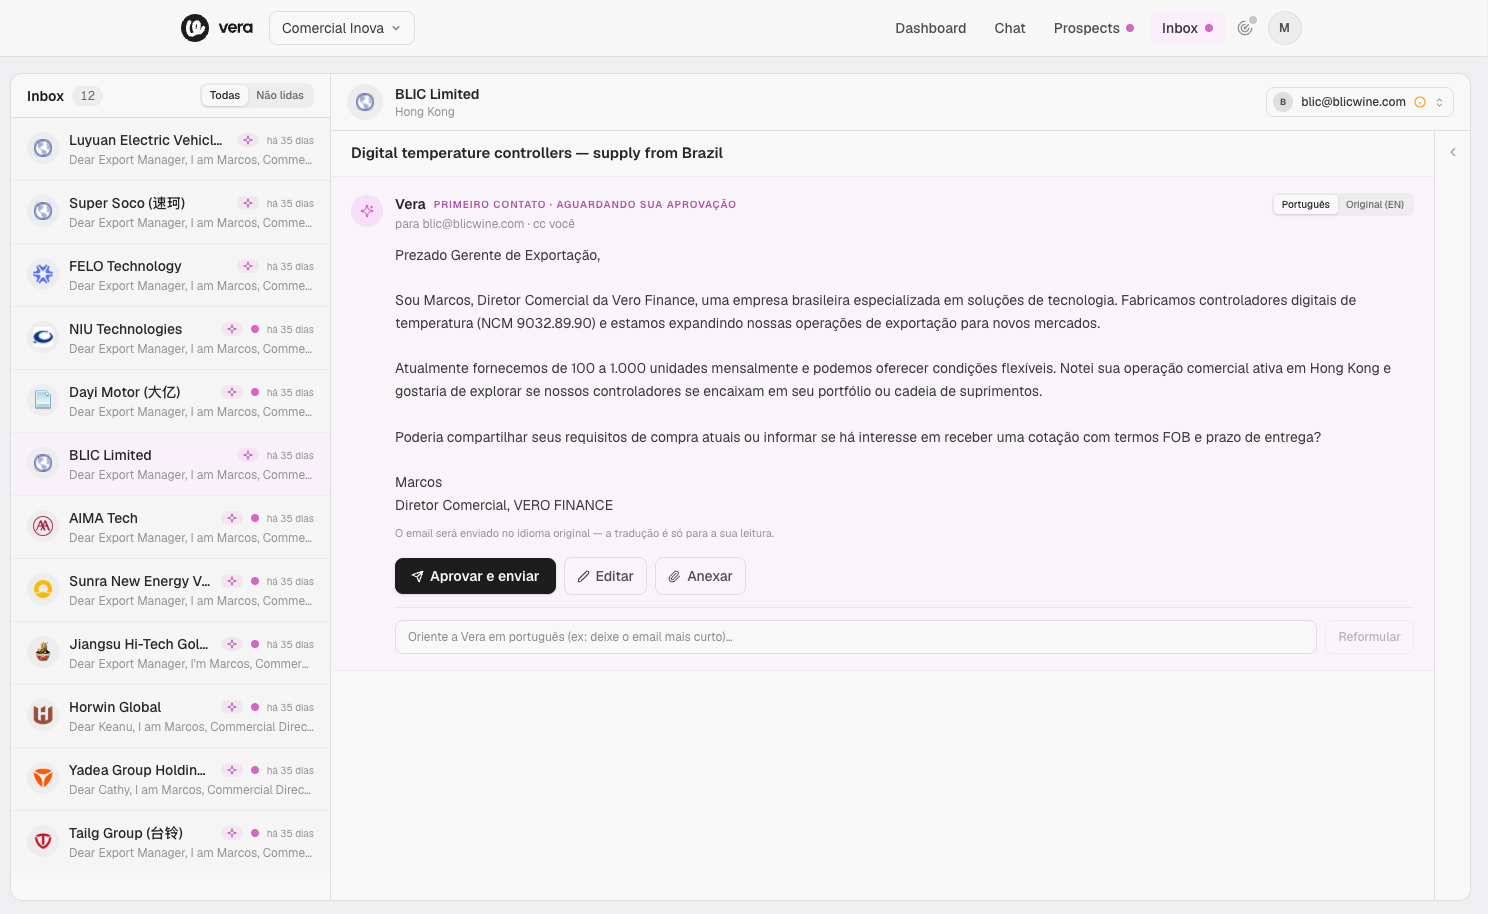Open BLIC Limited conversation in inbox list
This screenshot has height=914, width=1488.
click(x=170, y=464)
